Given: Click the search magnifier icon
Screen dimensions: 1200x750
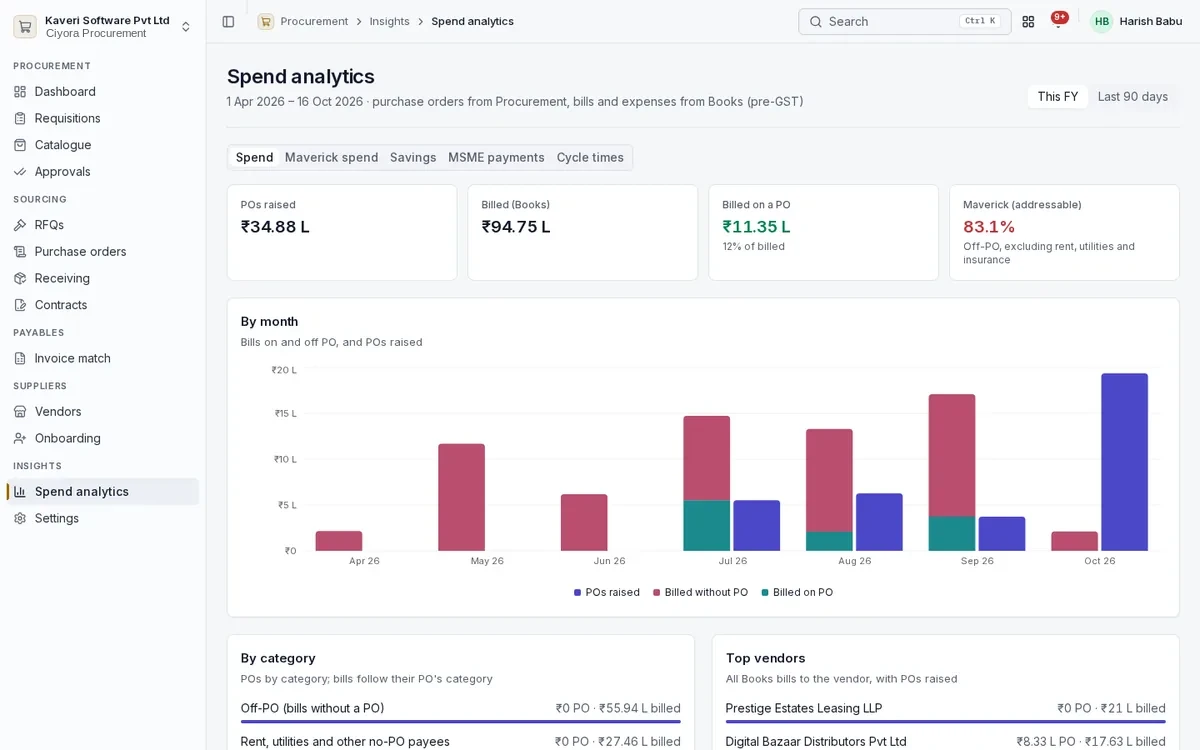Looking at the screenshot, I should click(816, 21).
